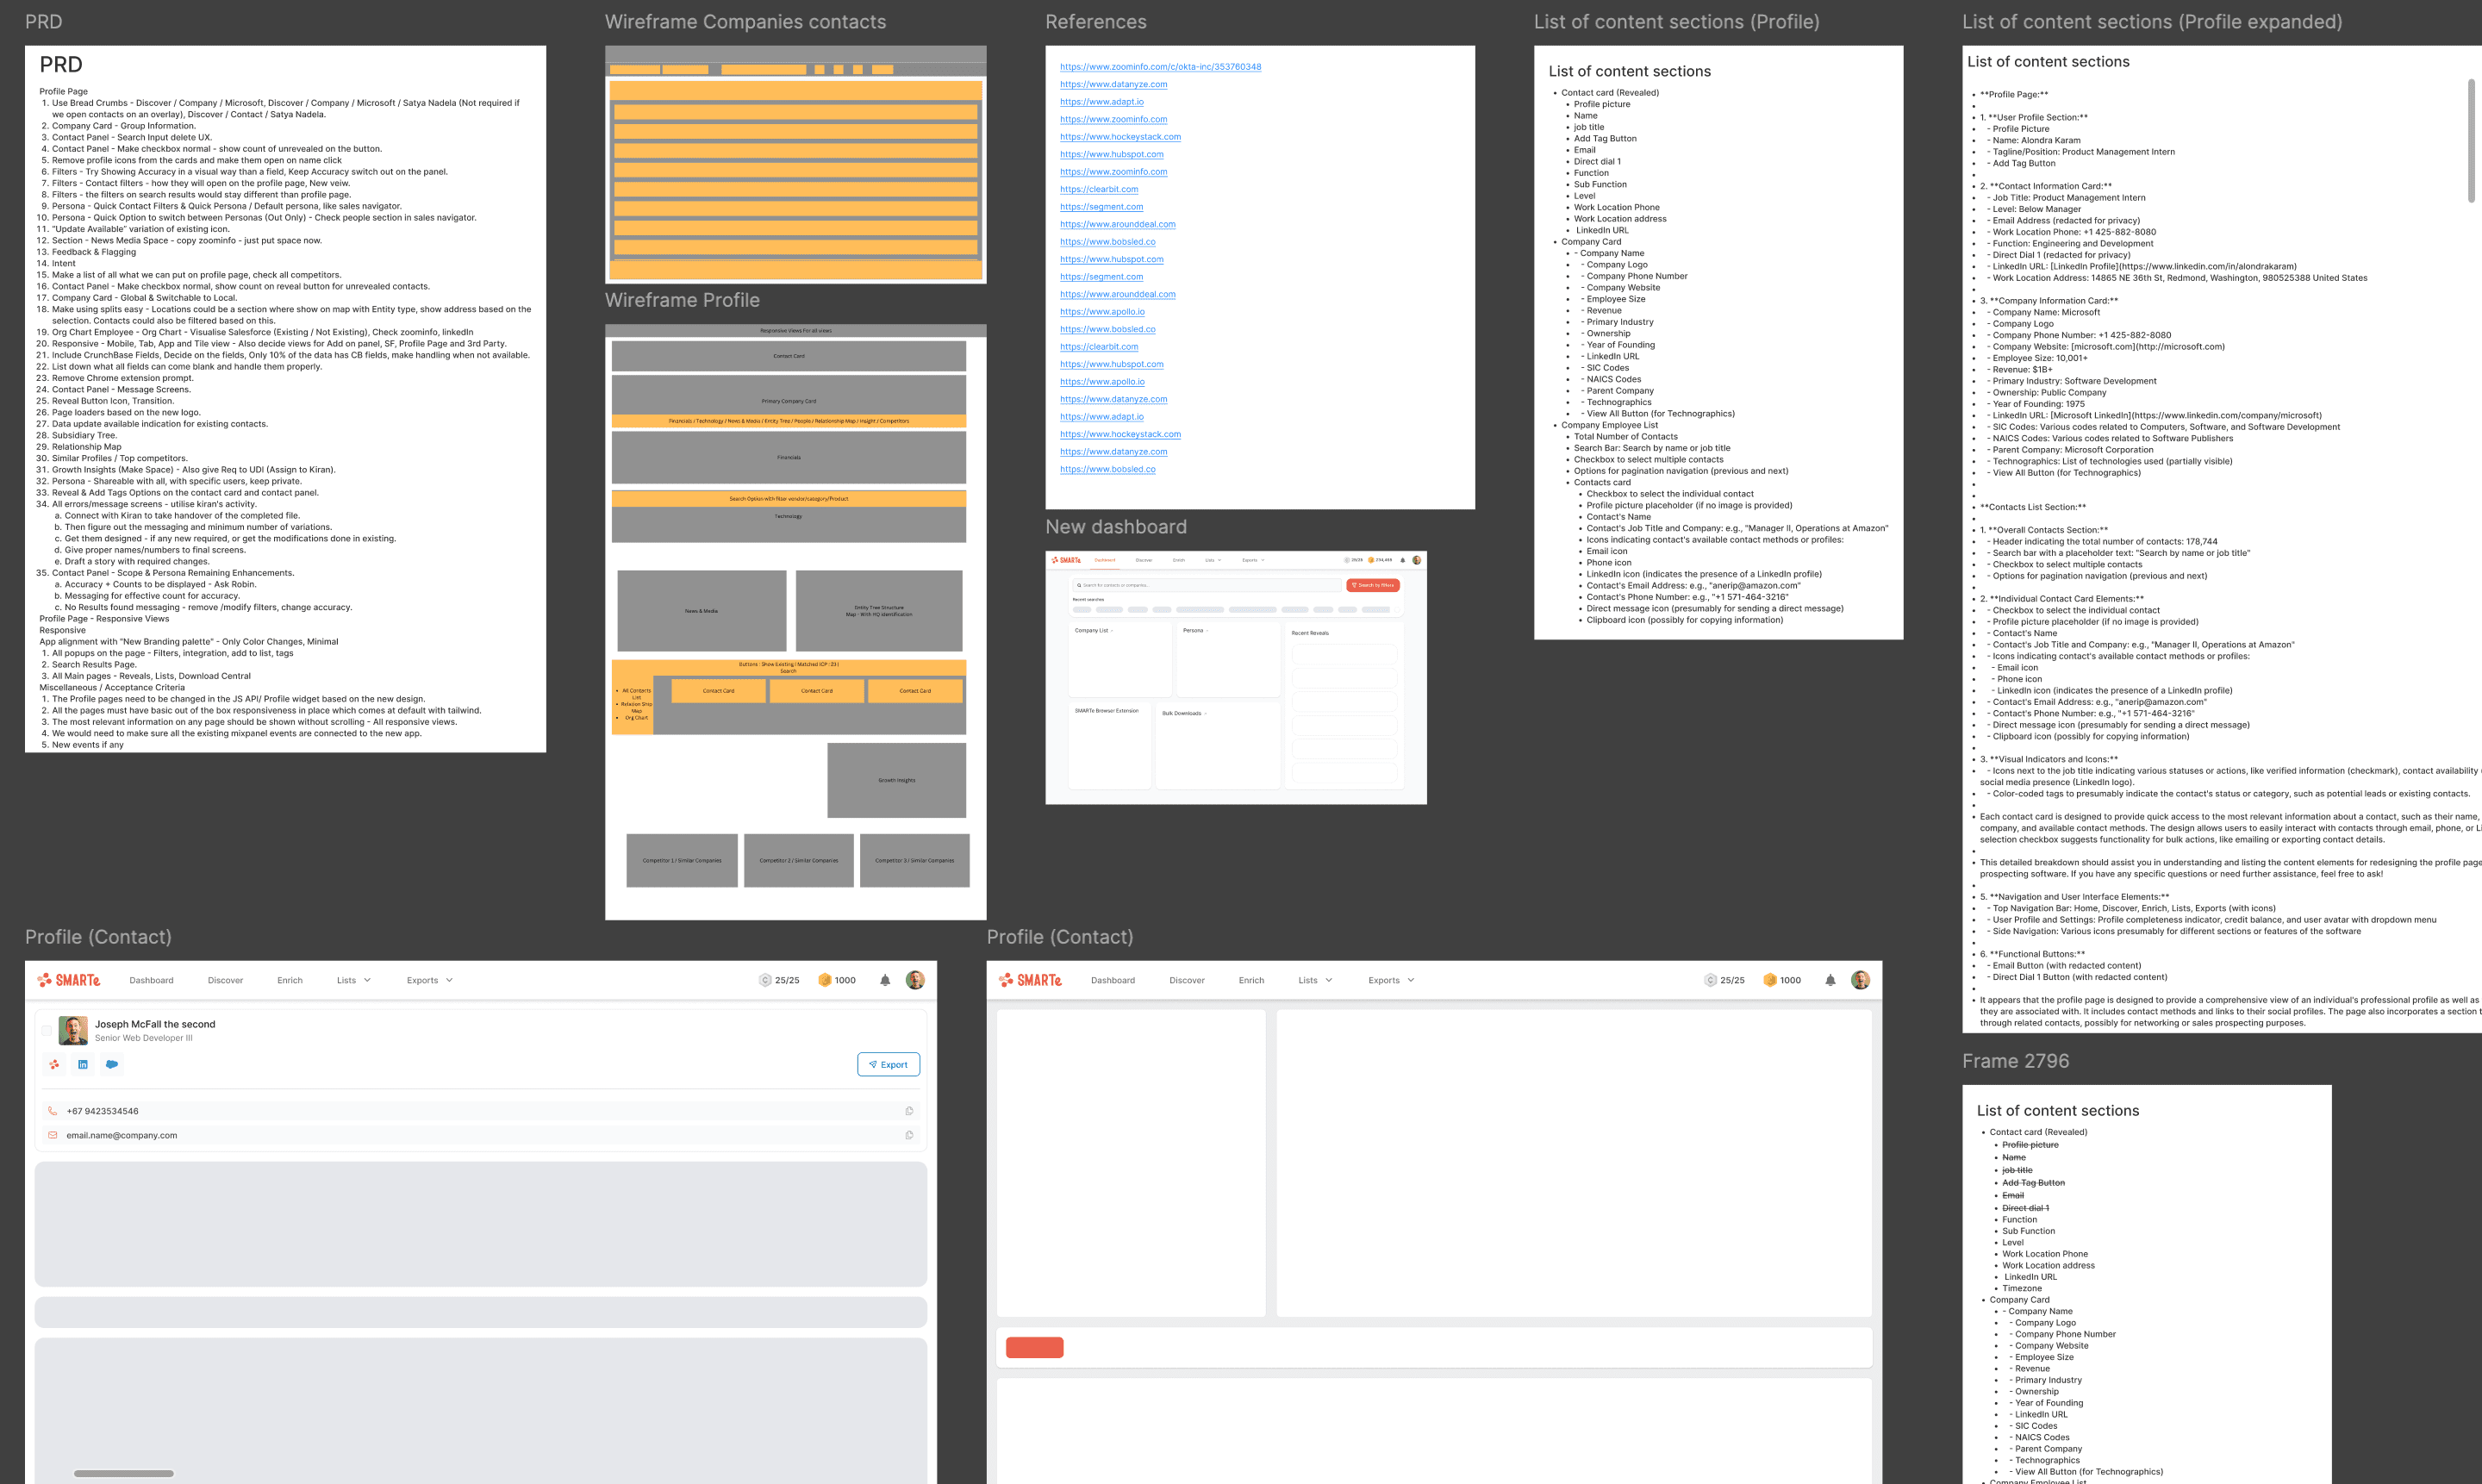Open LinkedIn icon on Joseph McFall's card

[83, 1064]
